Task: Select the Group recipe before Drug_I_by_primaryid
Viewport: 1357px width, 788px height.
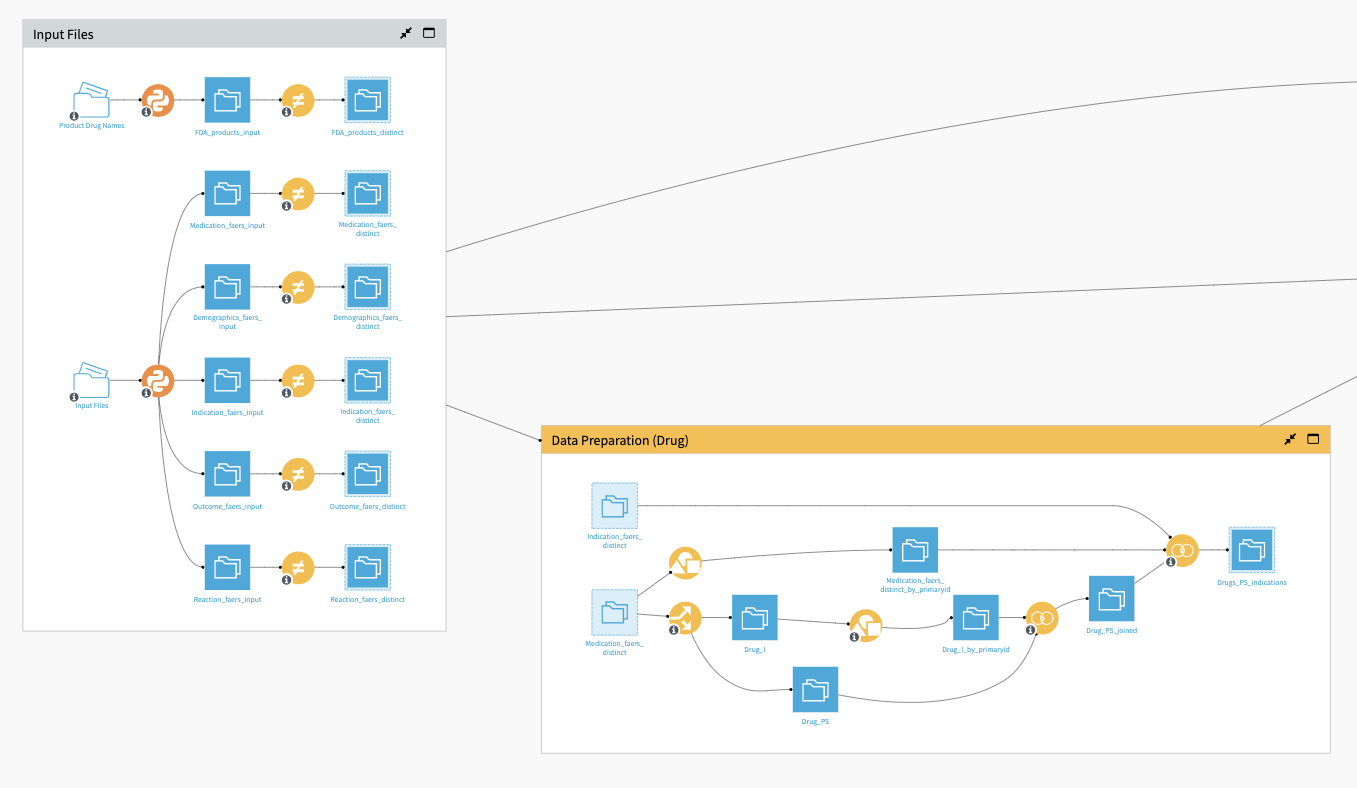Action: [864, 624]
